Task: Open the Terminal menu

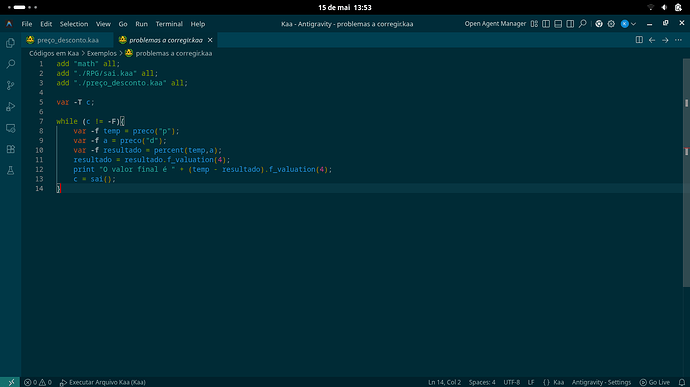Action: [169, 24]
